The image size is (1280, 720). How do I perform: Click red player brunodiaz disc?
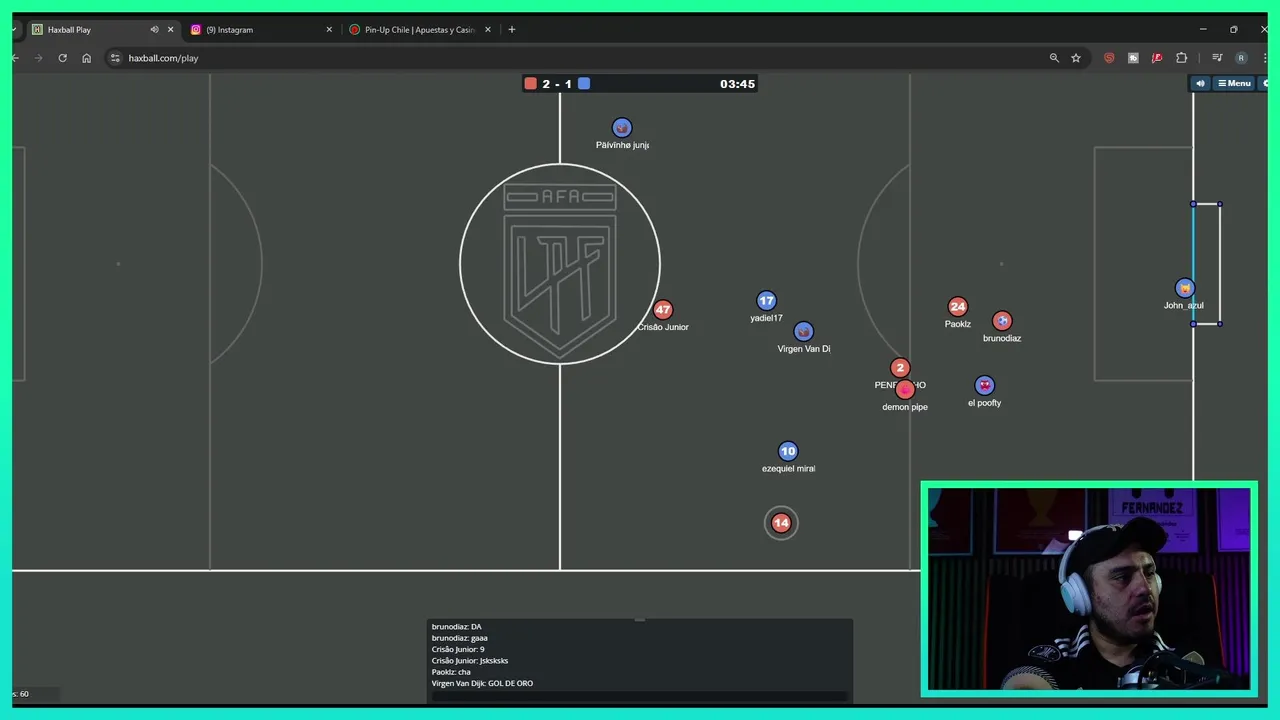[1002, 321]
